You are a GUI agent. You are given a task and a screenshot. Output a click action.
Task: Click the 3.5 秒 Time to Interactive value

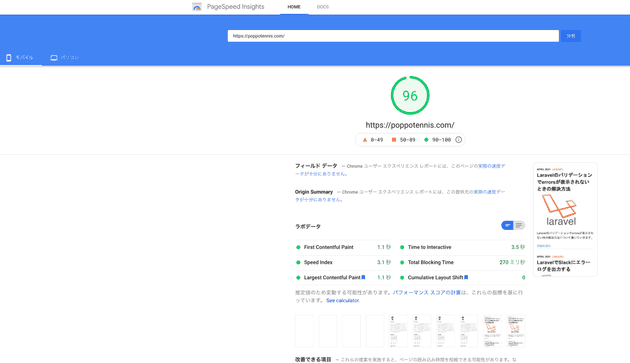518,247
